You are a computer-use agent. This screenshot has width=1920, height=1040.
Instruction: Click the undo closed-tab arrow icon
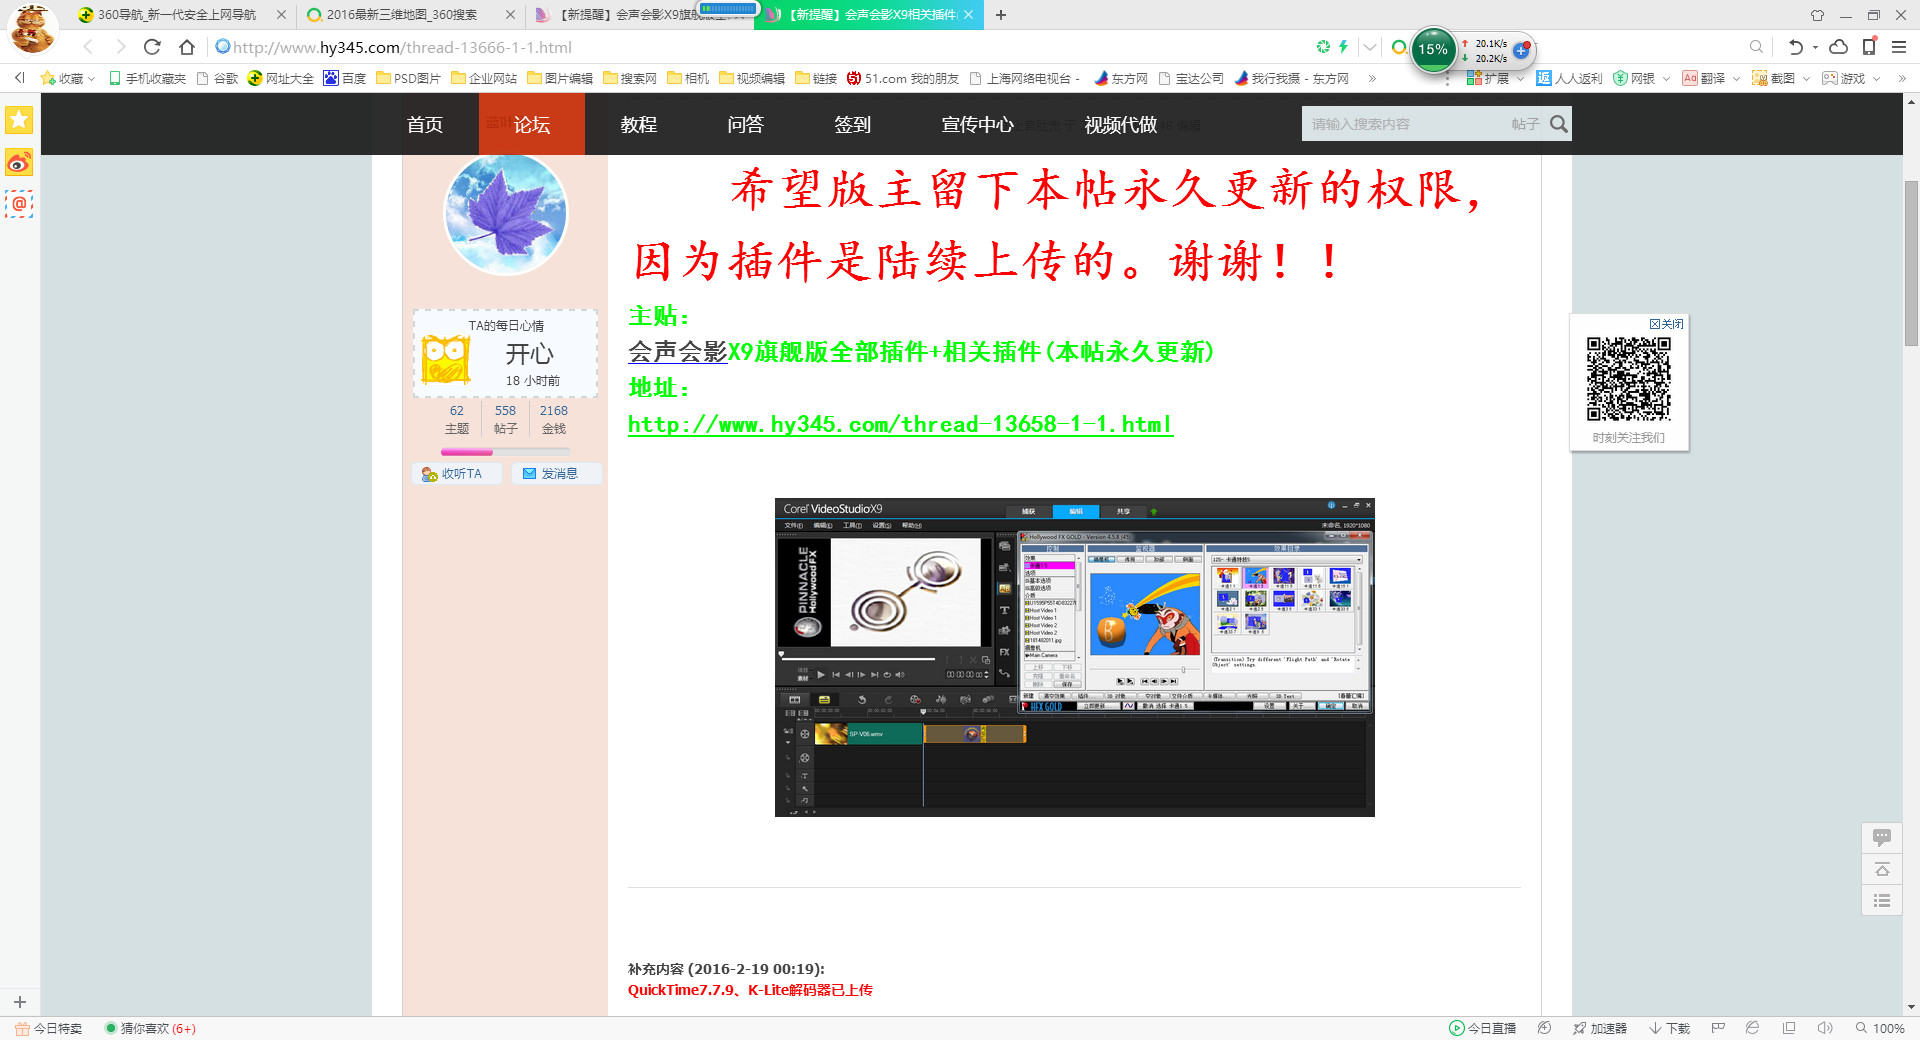pyautogui.click(x=1796, y=47)
